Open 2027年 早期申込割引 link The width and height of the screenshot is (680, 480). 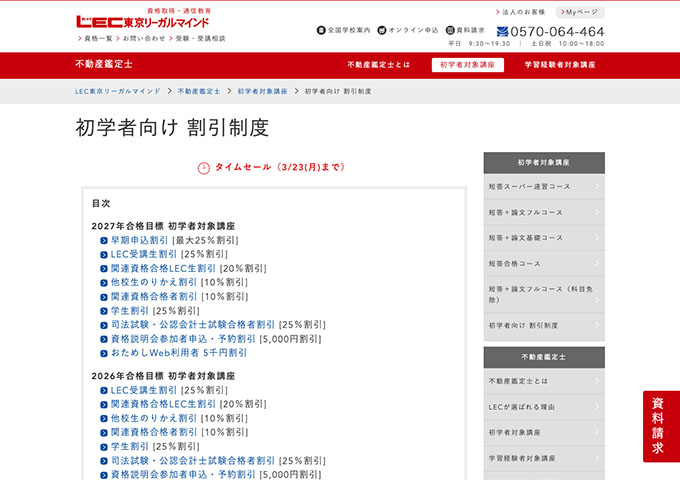pos(139,240)
